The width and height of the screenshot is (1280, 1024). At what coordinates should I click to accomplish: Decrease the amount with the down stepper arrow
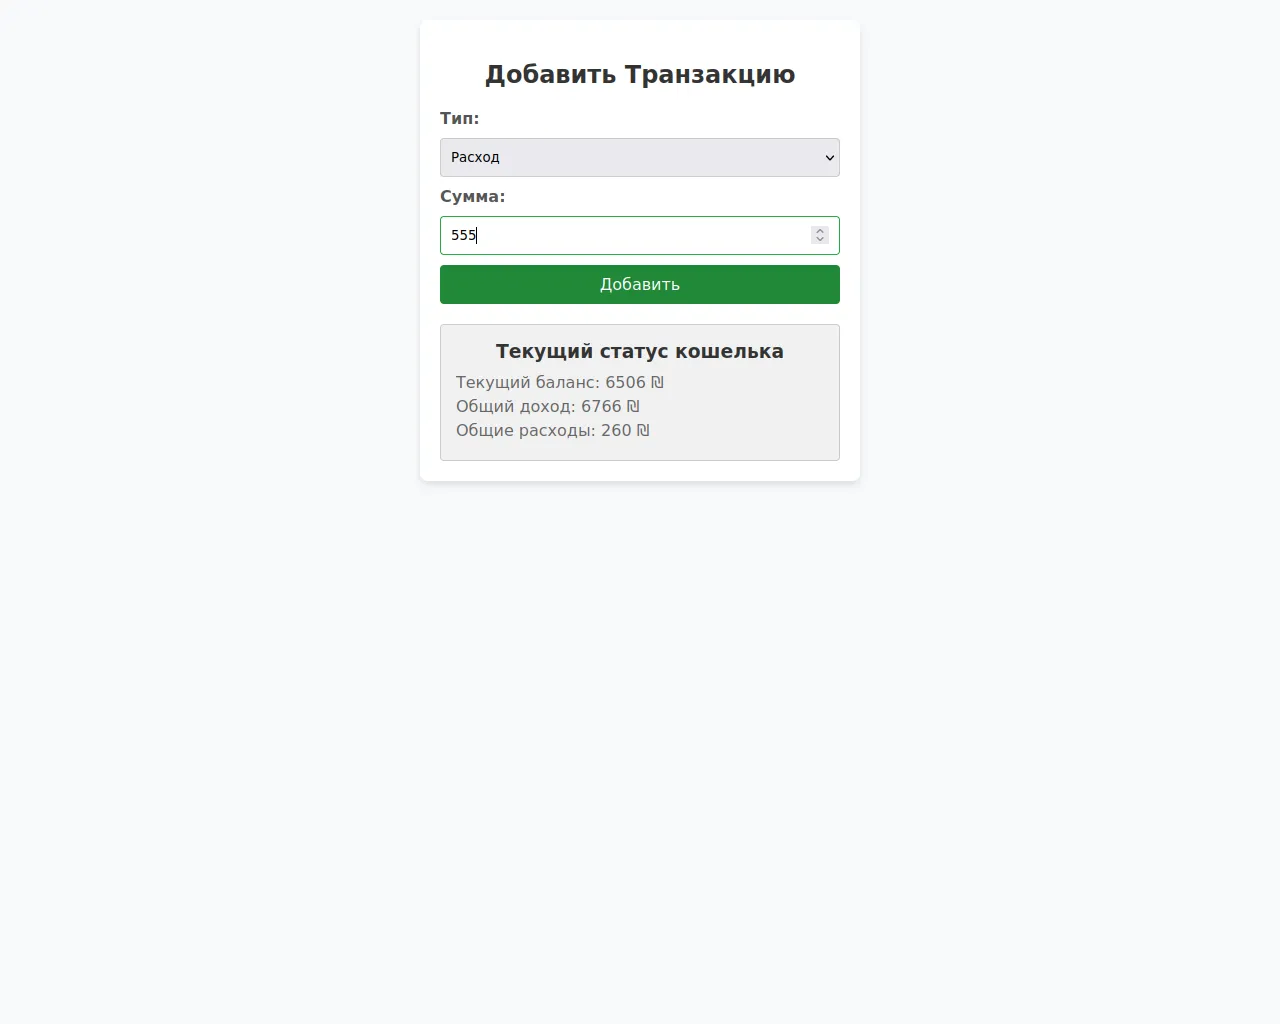coord(820,240)
